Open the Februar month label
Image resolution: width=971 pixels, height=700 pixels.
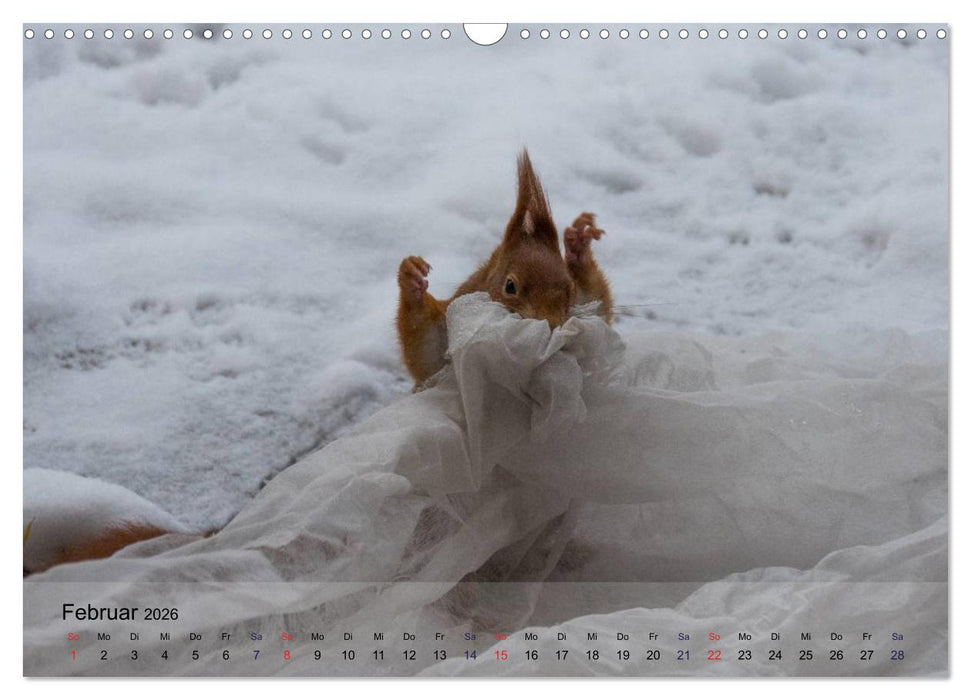point(103,611)
